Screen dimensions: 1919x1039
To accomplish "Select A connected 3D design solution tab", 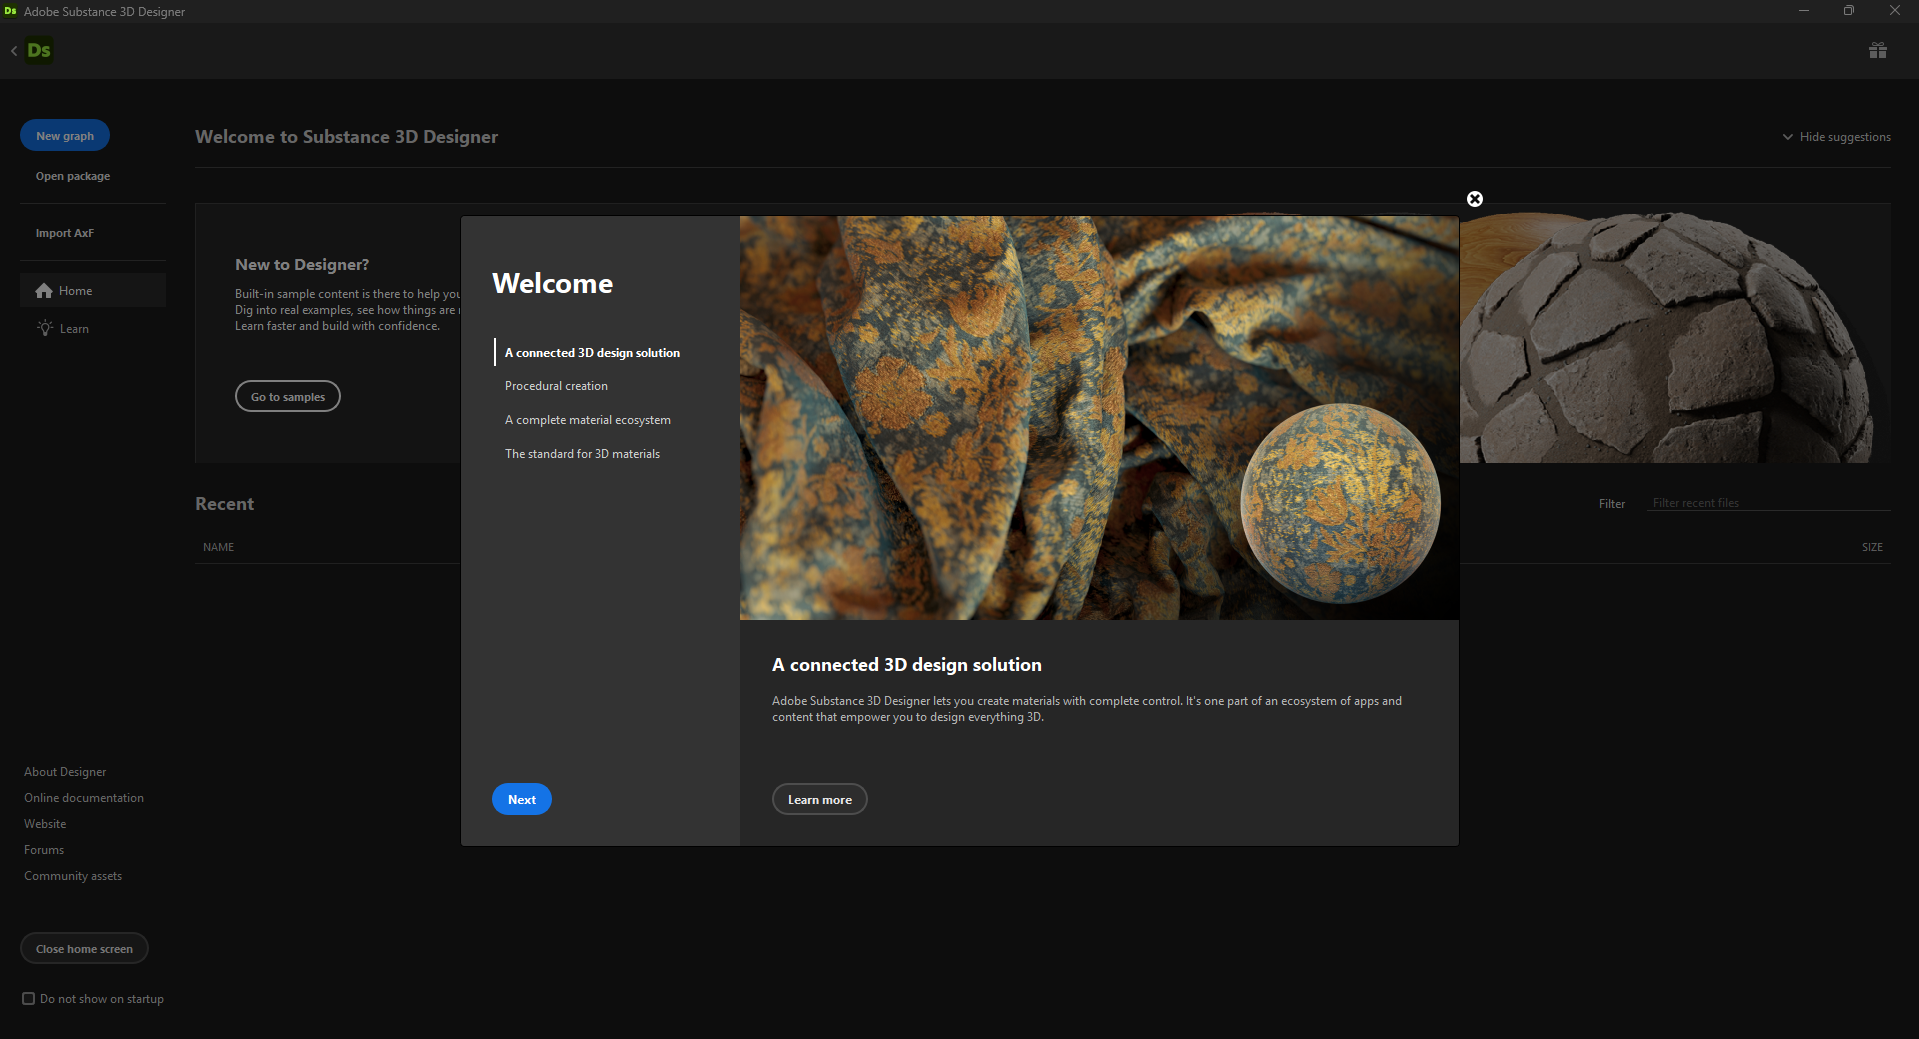I will point(592,353).
